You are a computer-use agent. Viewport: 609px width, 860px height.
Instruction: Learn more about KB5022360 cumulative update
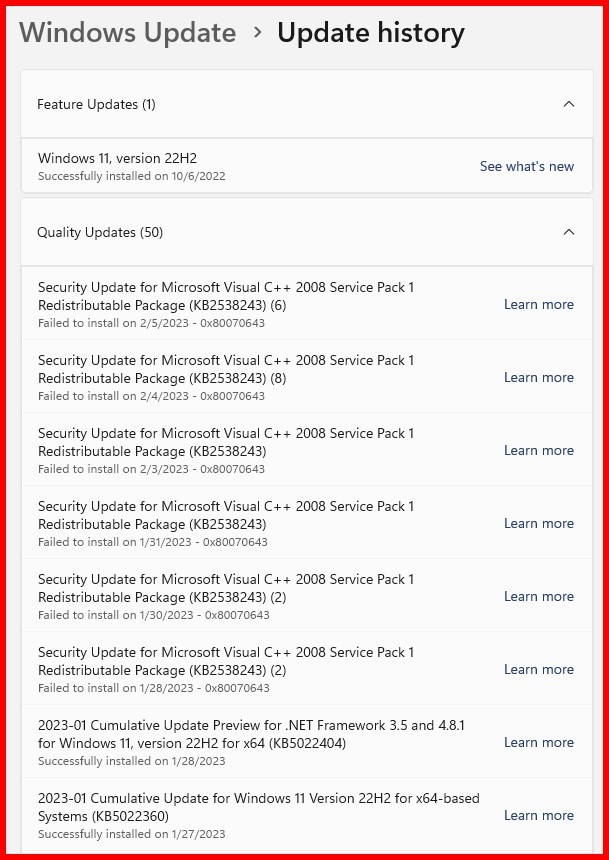(539, 815)
